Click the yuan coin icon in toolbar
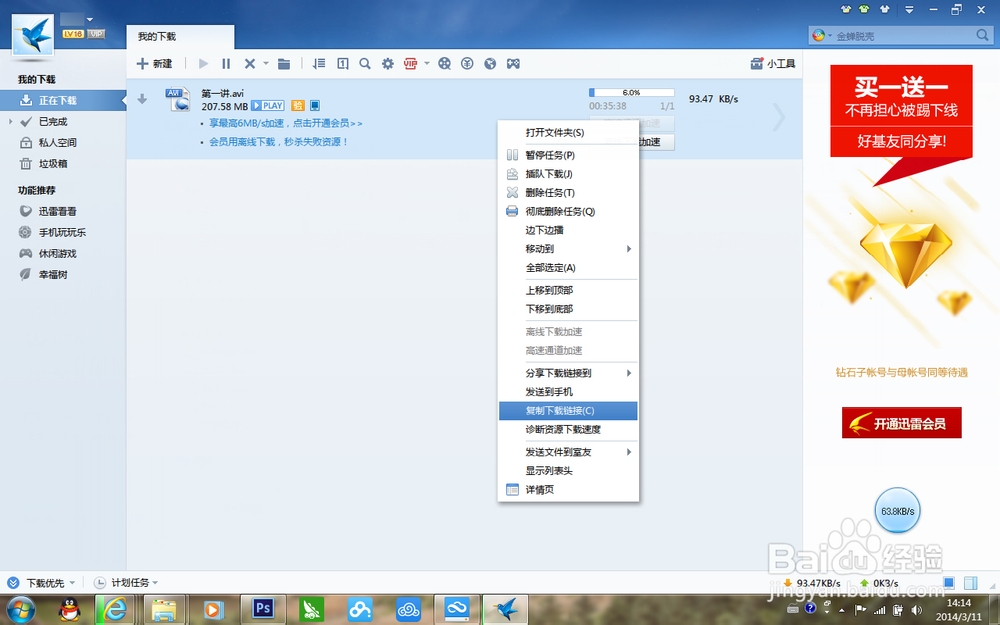1000x625 pixels. tap(467, 64)
